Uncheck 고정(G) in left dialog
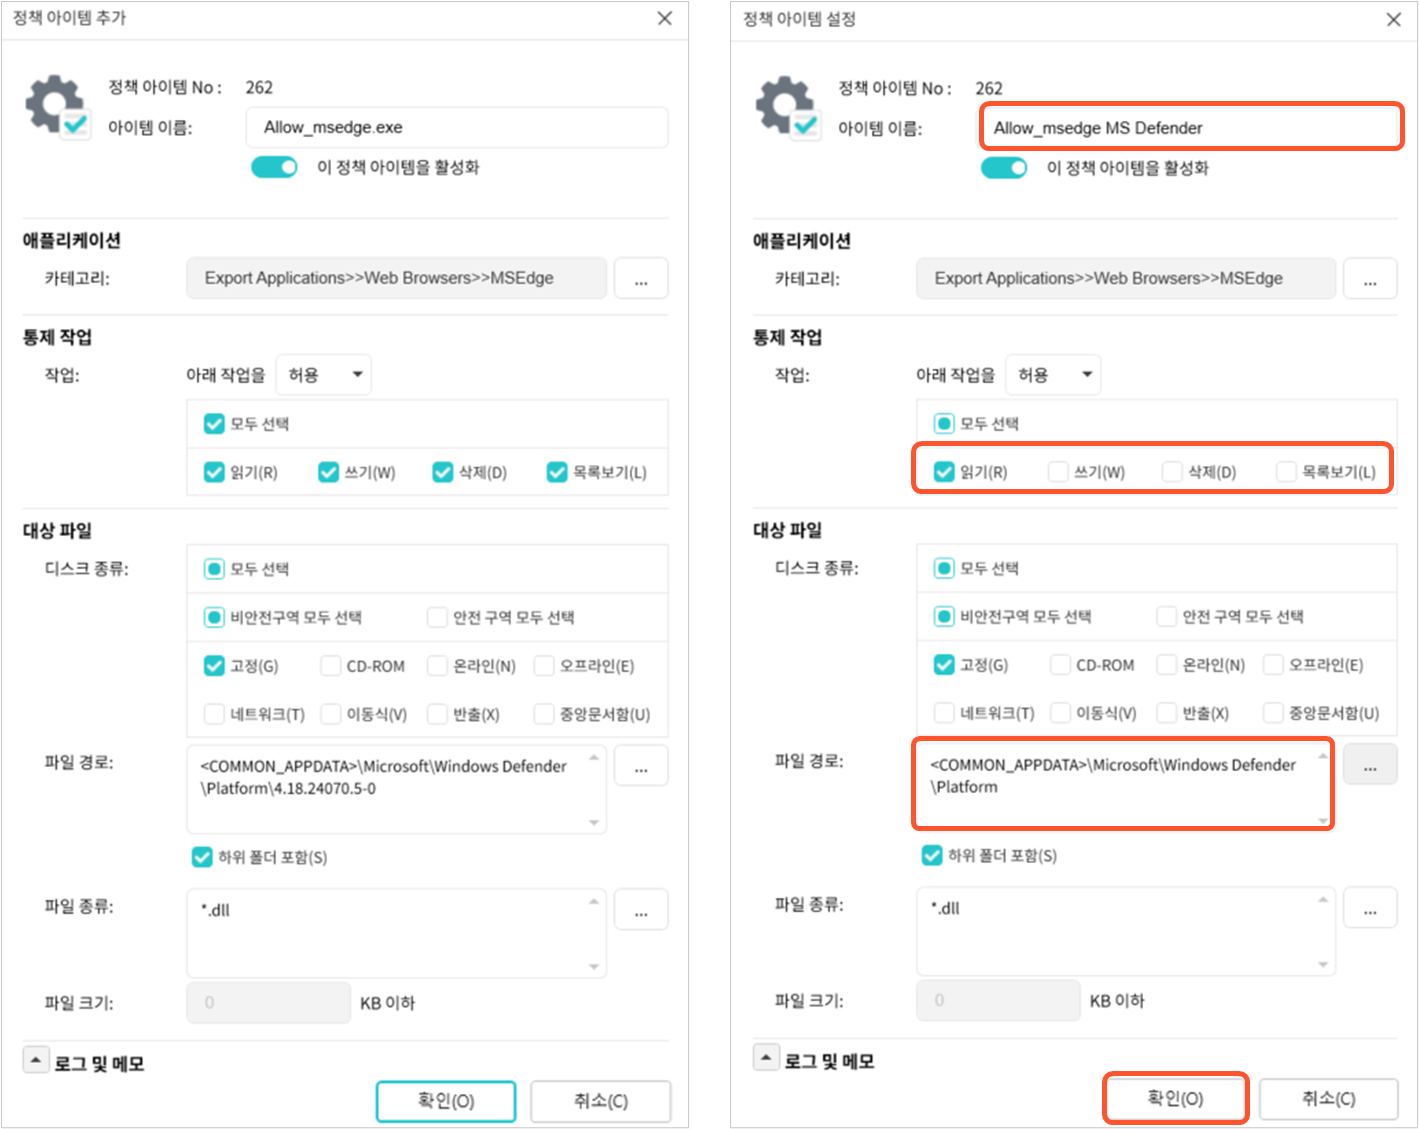1419x1129 pixels. tap(214, 665)
